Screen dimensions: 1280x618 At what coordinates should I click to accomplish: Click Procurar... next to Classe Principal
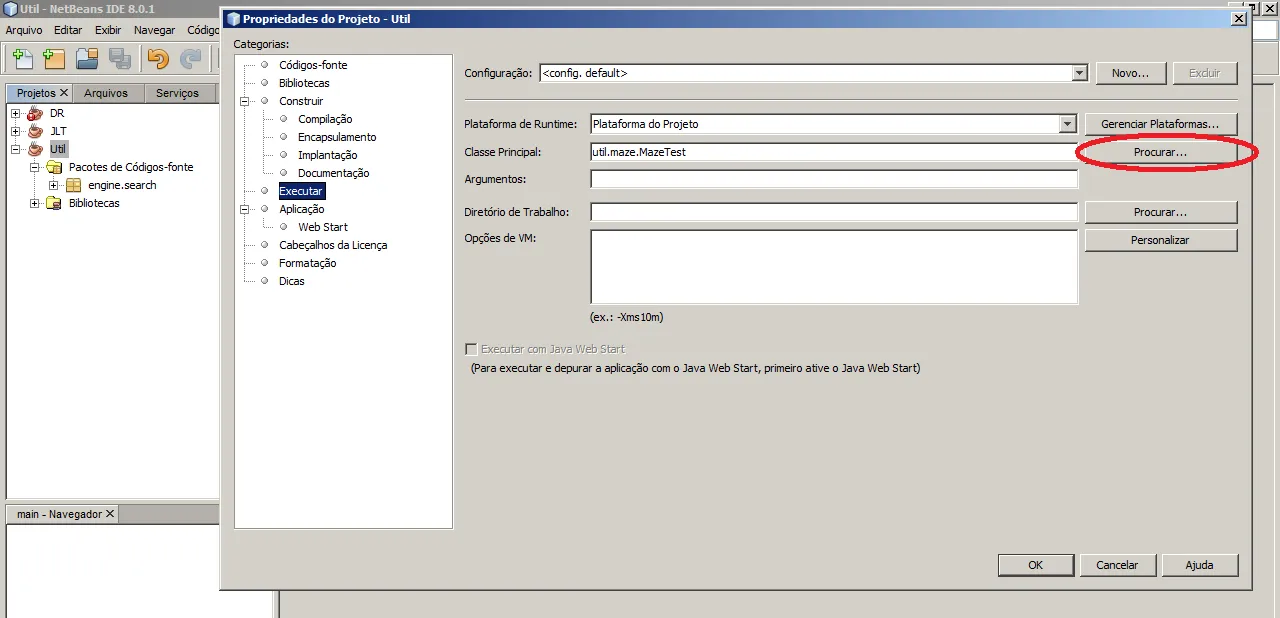(x=1160, y=153)
